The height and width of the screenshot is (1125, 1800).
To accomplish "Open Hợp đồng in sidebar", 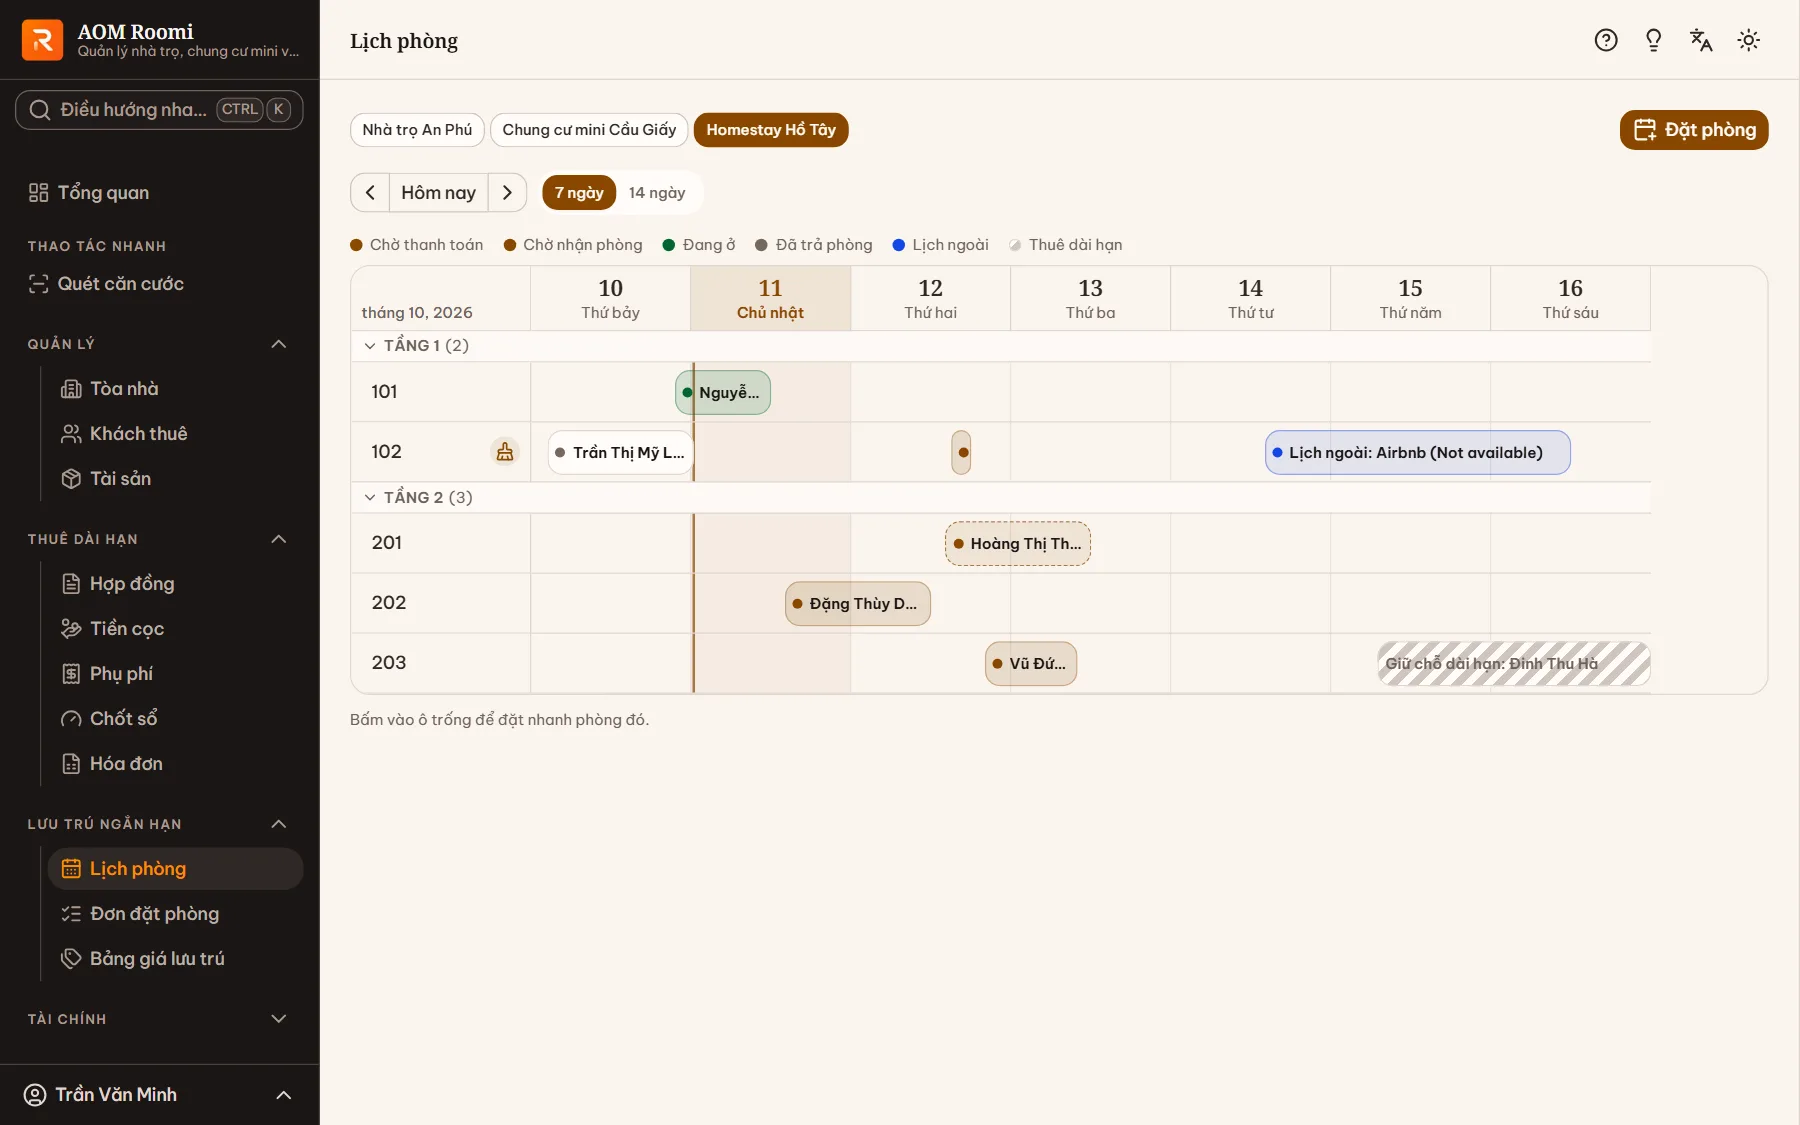I will (176, 584).
